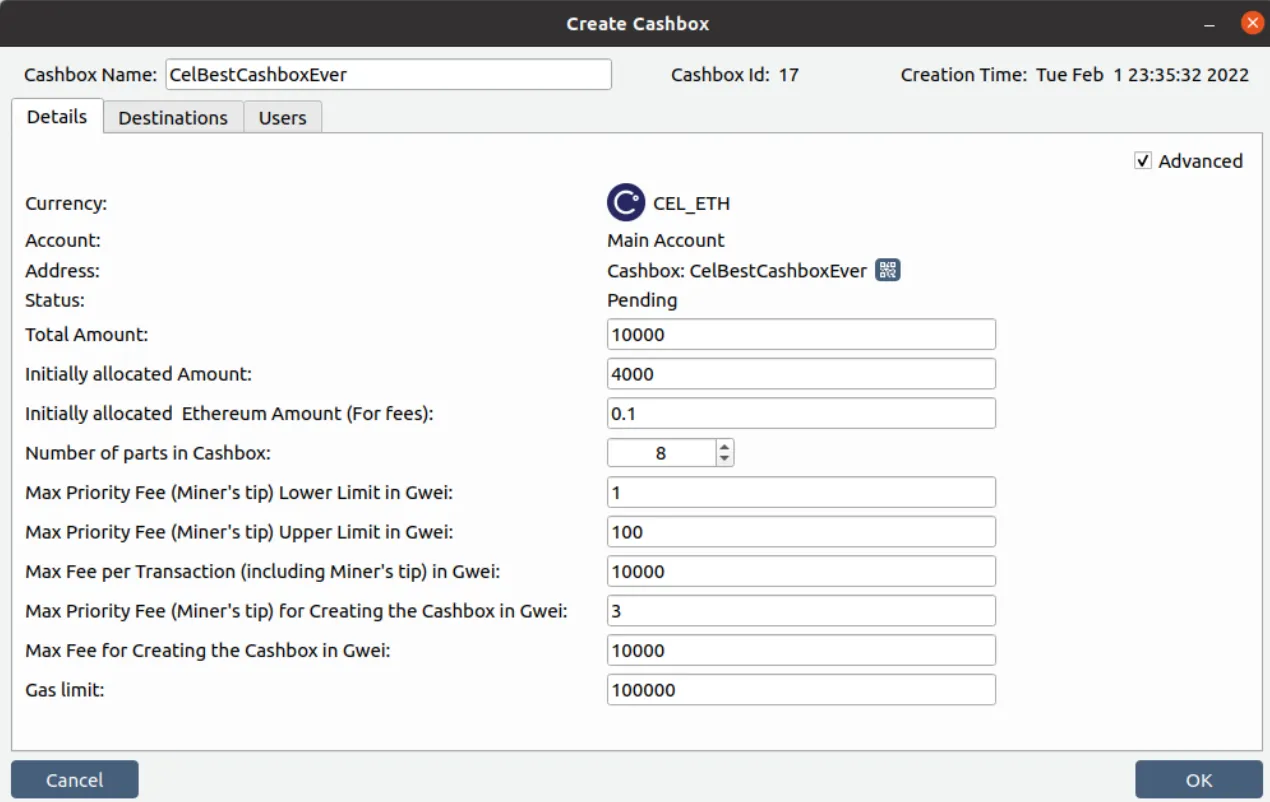Open the Destinations tab

(173, 117)
